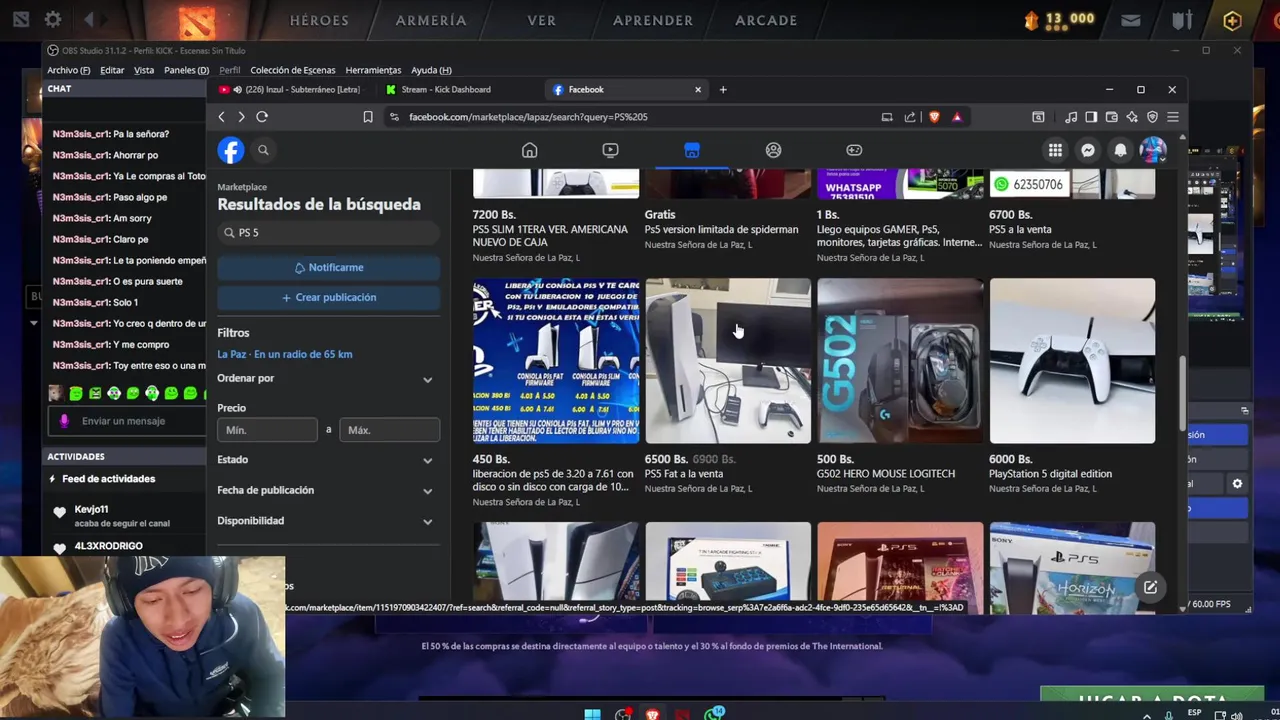1280x720 pixels.
Task: Open the browser hamburger menu
Action: [x=1173, y=117]
